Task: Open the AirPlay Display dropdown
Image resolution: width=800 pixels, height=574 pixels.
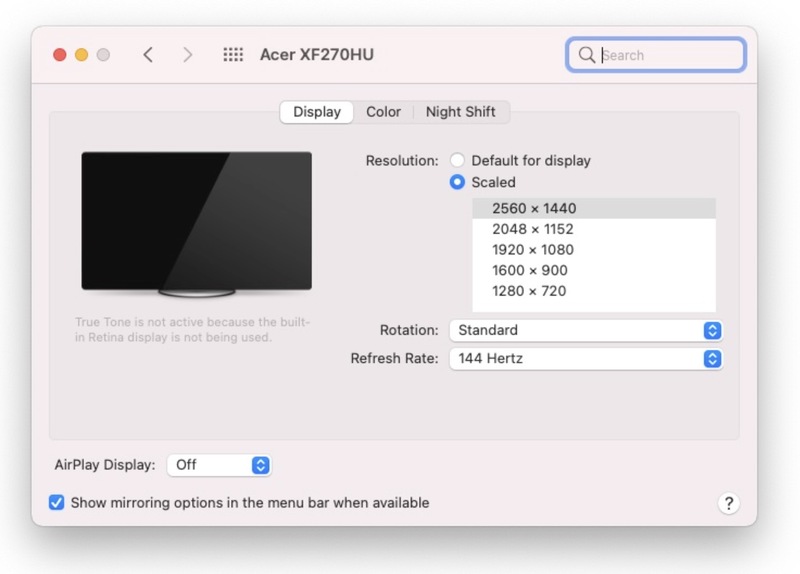Action: point(219,465)
